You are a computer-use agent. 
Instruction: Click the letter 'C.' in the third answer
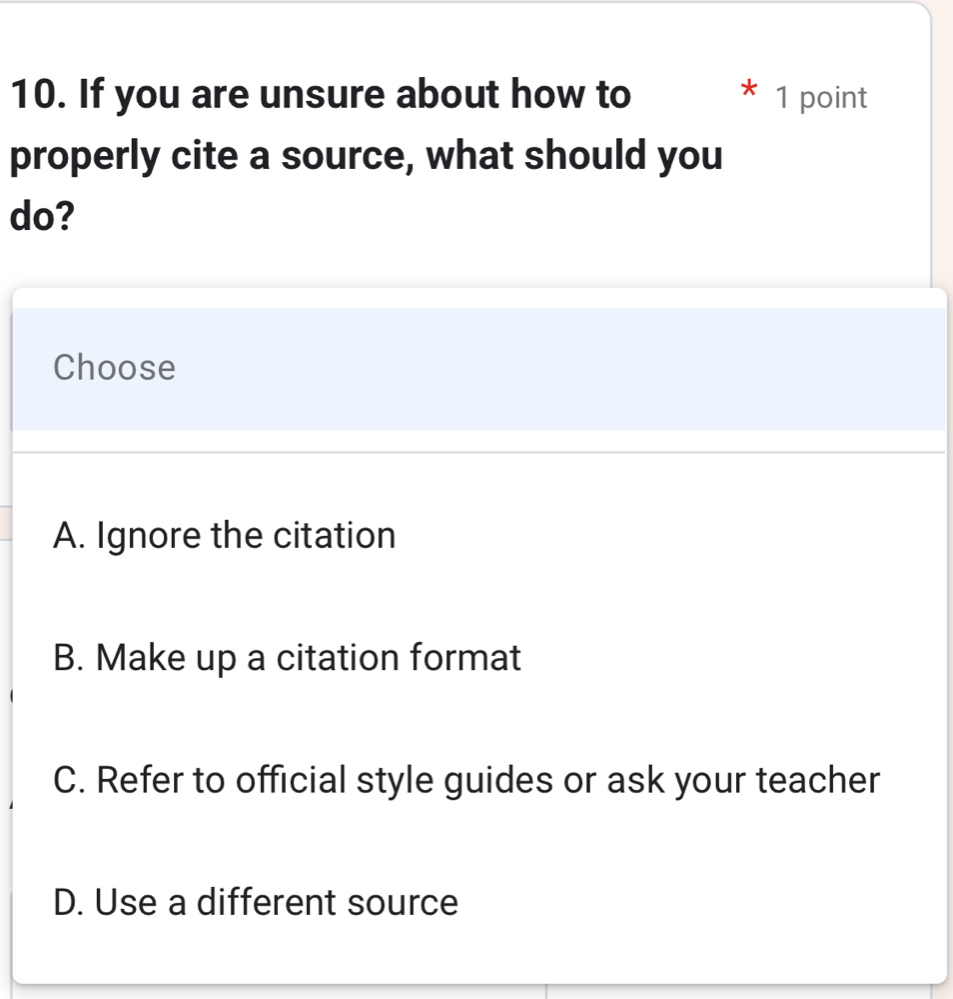click(x=70, y=780)
